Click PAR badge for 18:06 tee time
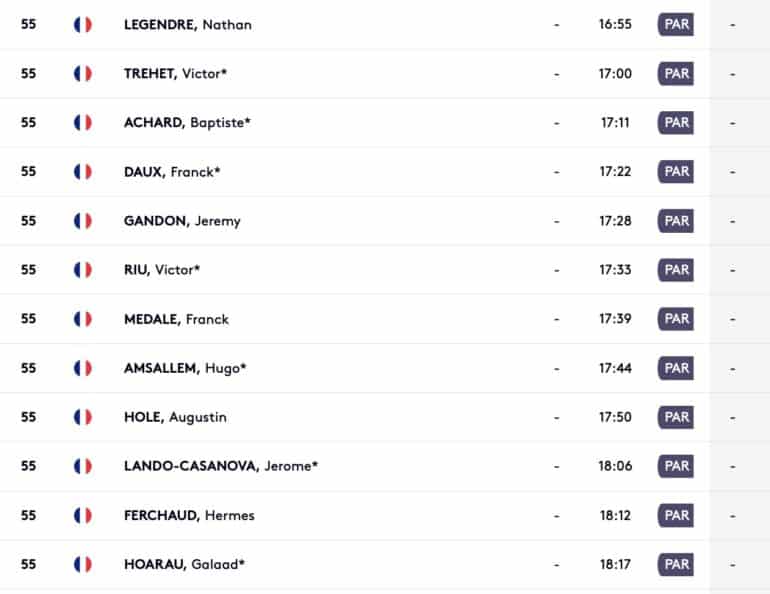Screen dimensions: 770x594 click(676, 466)
